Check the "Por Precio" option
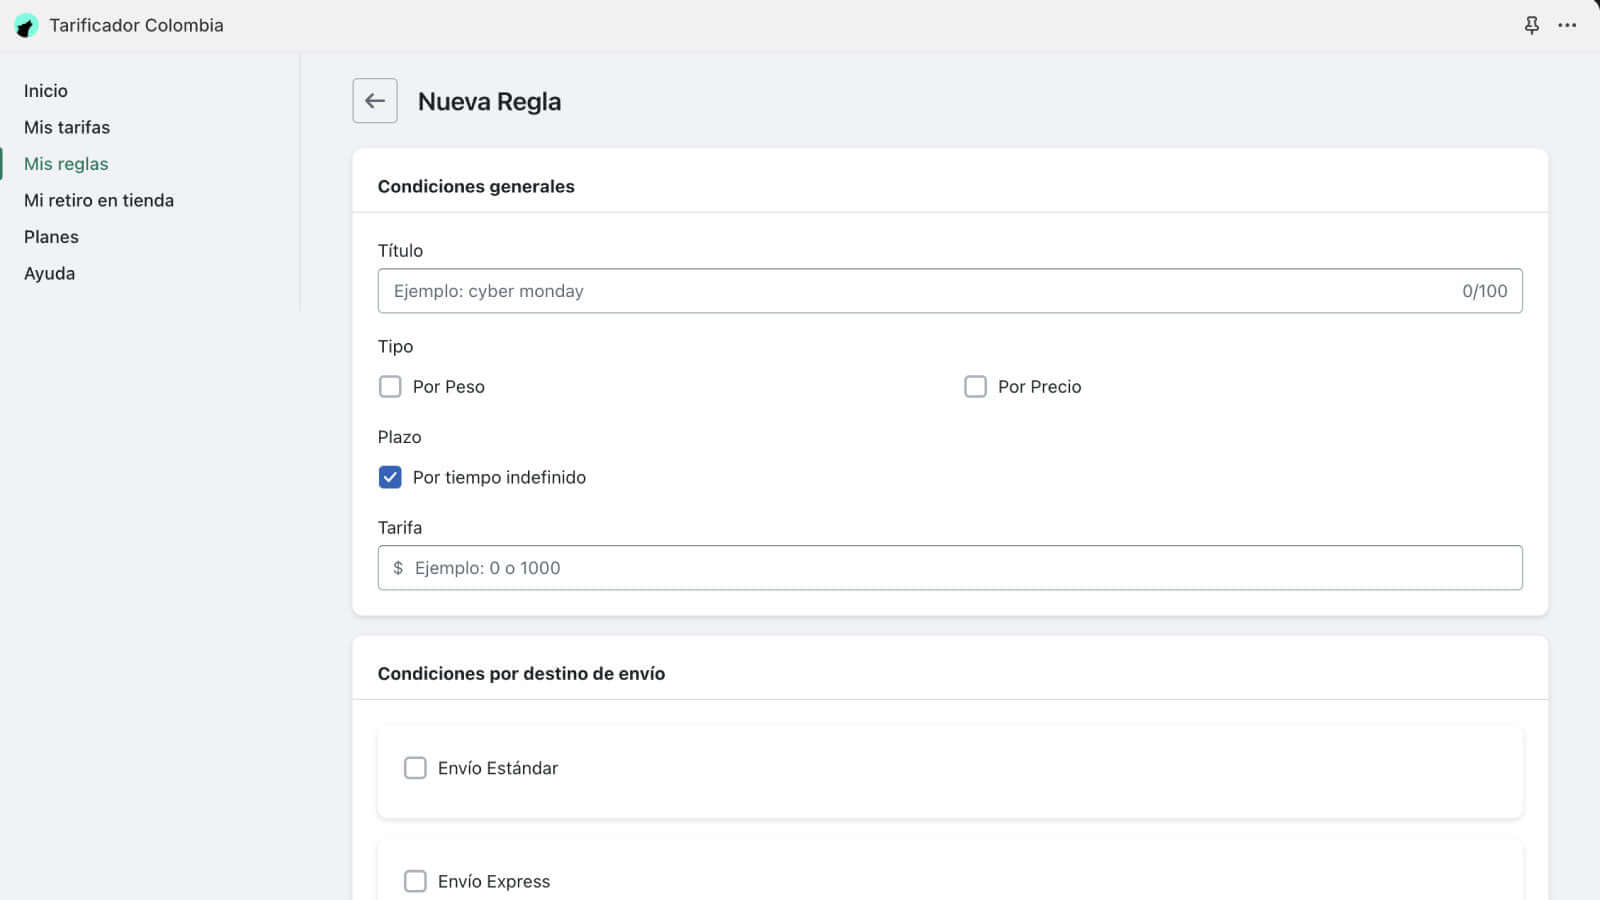The height and width of the screenshot is (900, 1600). 975,386
